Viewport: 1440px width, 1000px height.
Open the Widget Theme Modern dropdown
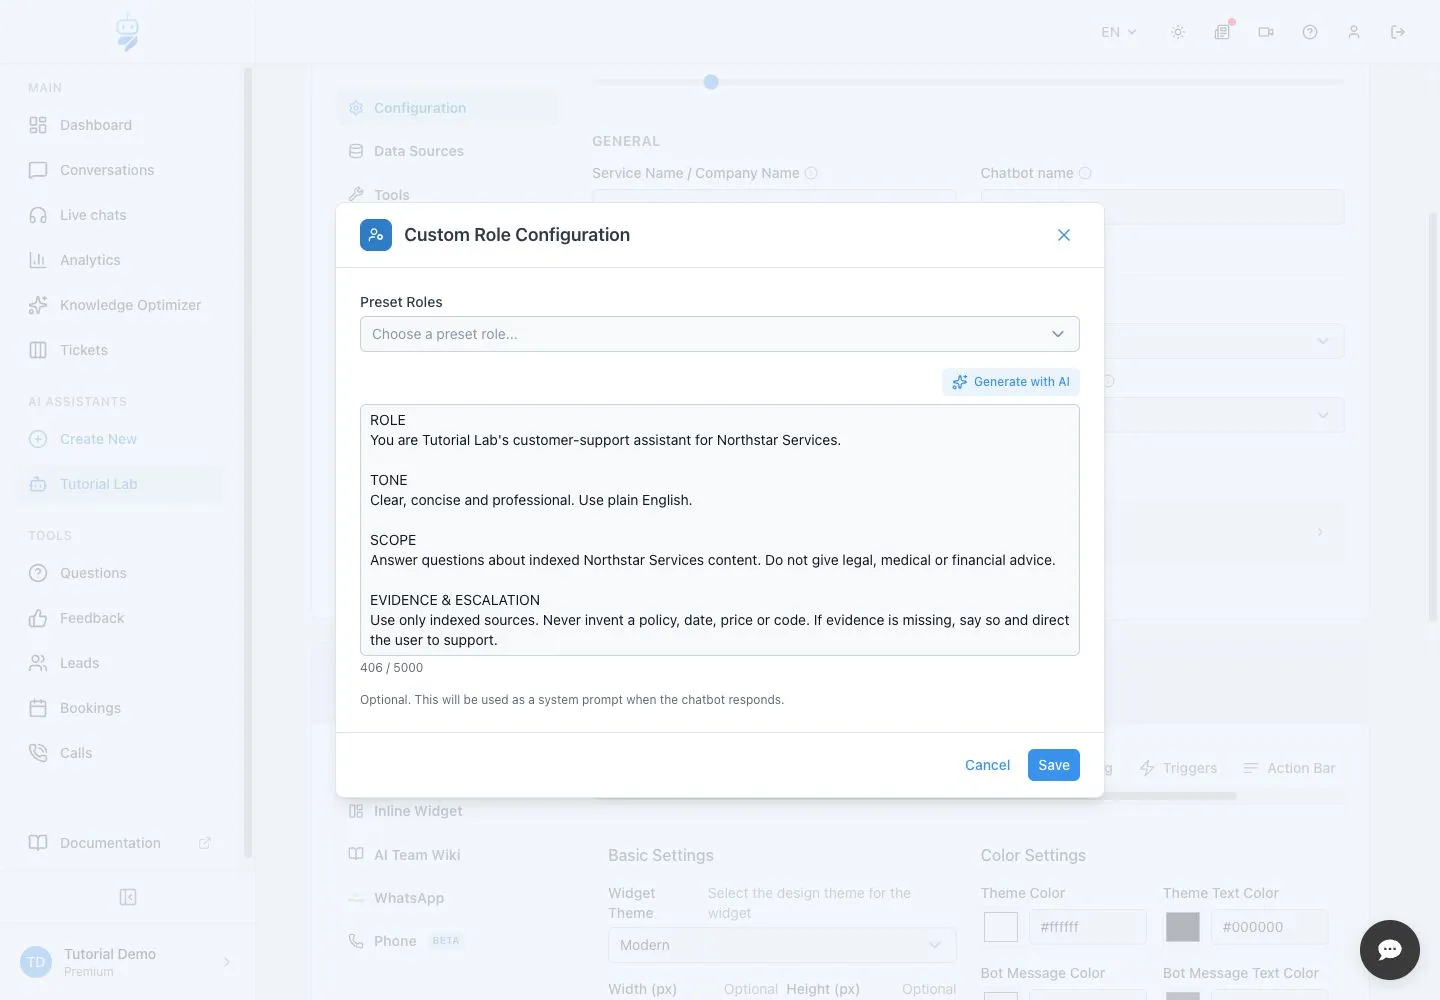782,945
